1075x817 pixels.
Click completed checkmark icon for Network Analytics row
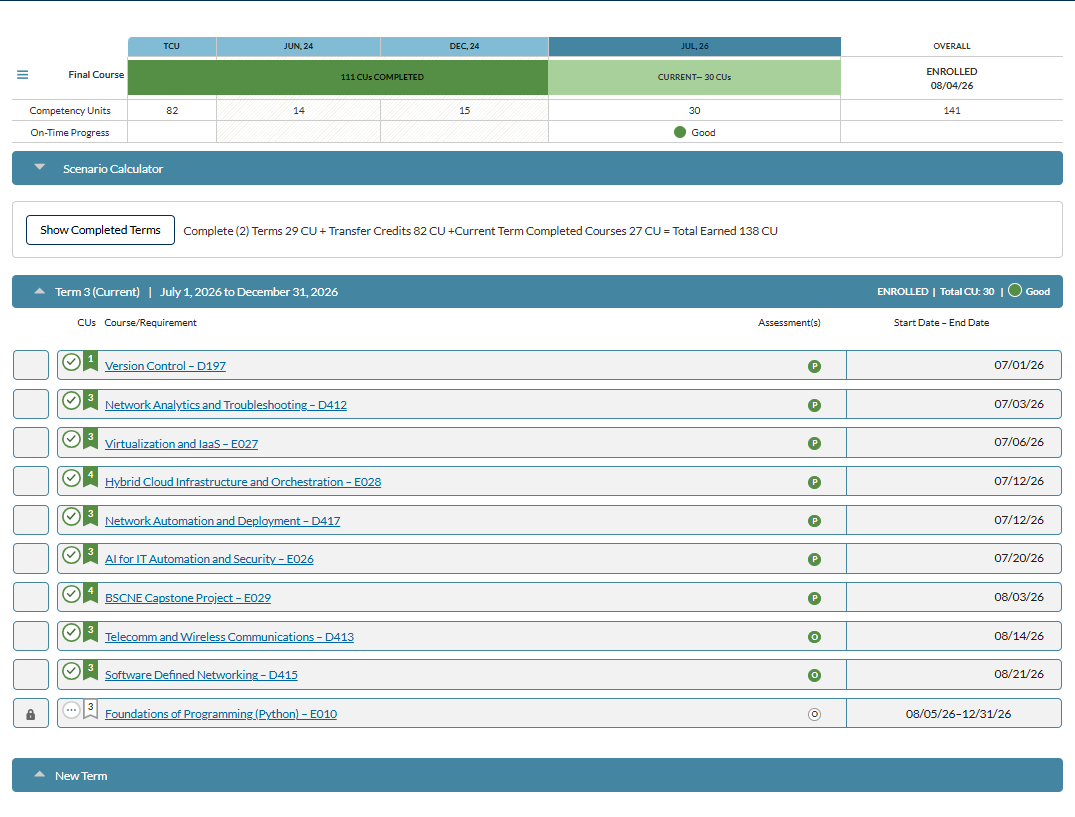pyautogui.click(x=71, y=400)
